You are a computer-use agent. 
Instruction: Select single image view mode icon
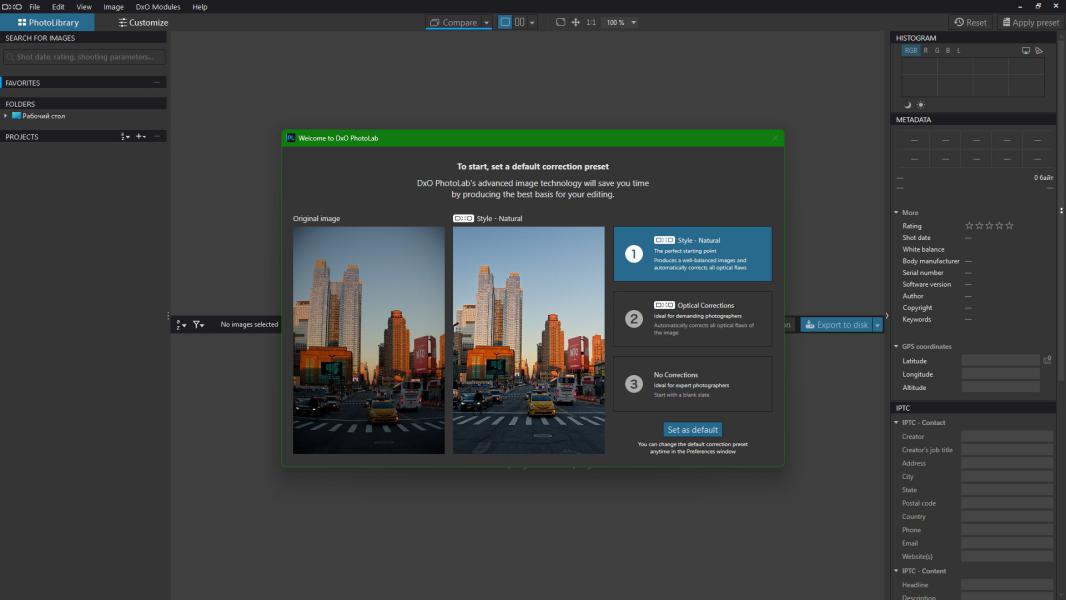(505, 22)
